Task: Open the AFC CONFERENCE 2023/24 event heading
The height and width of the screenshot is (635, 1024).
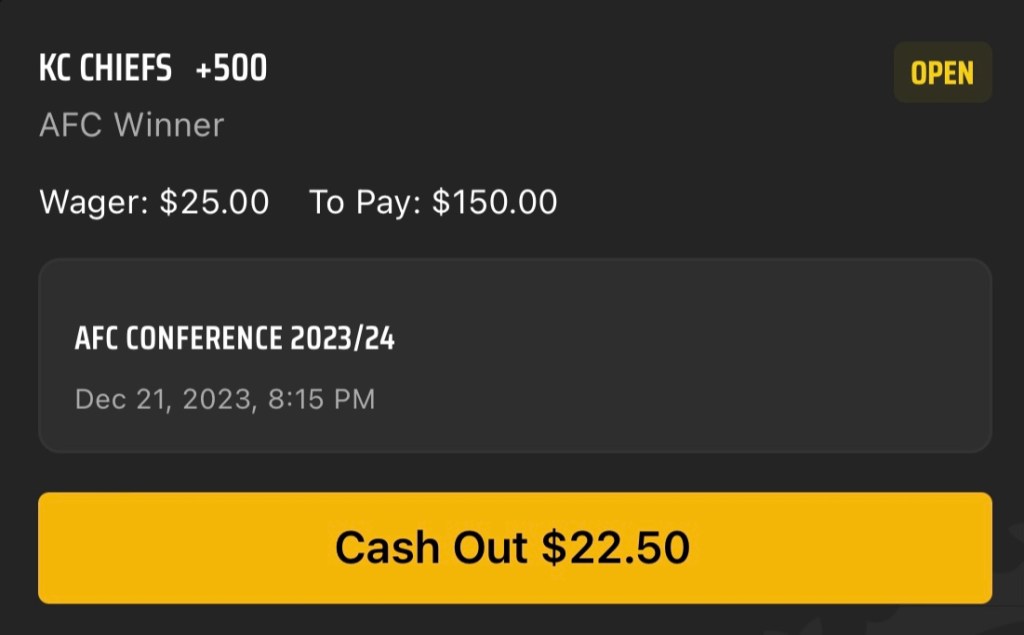Action: click(234, 339)
